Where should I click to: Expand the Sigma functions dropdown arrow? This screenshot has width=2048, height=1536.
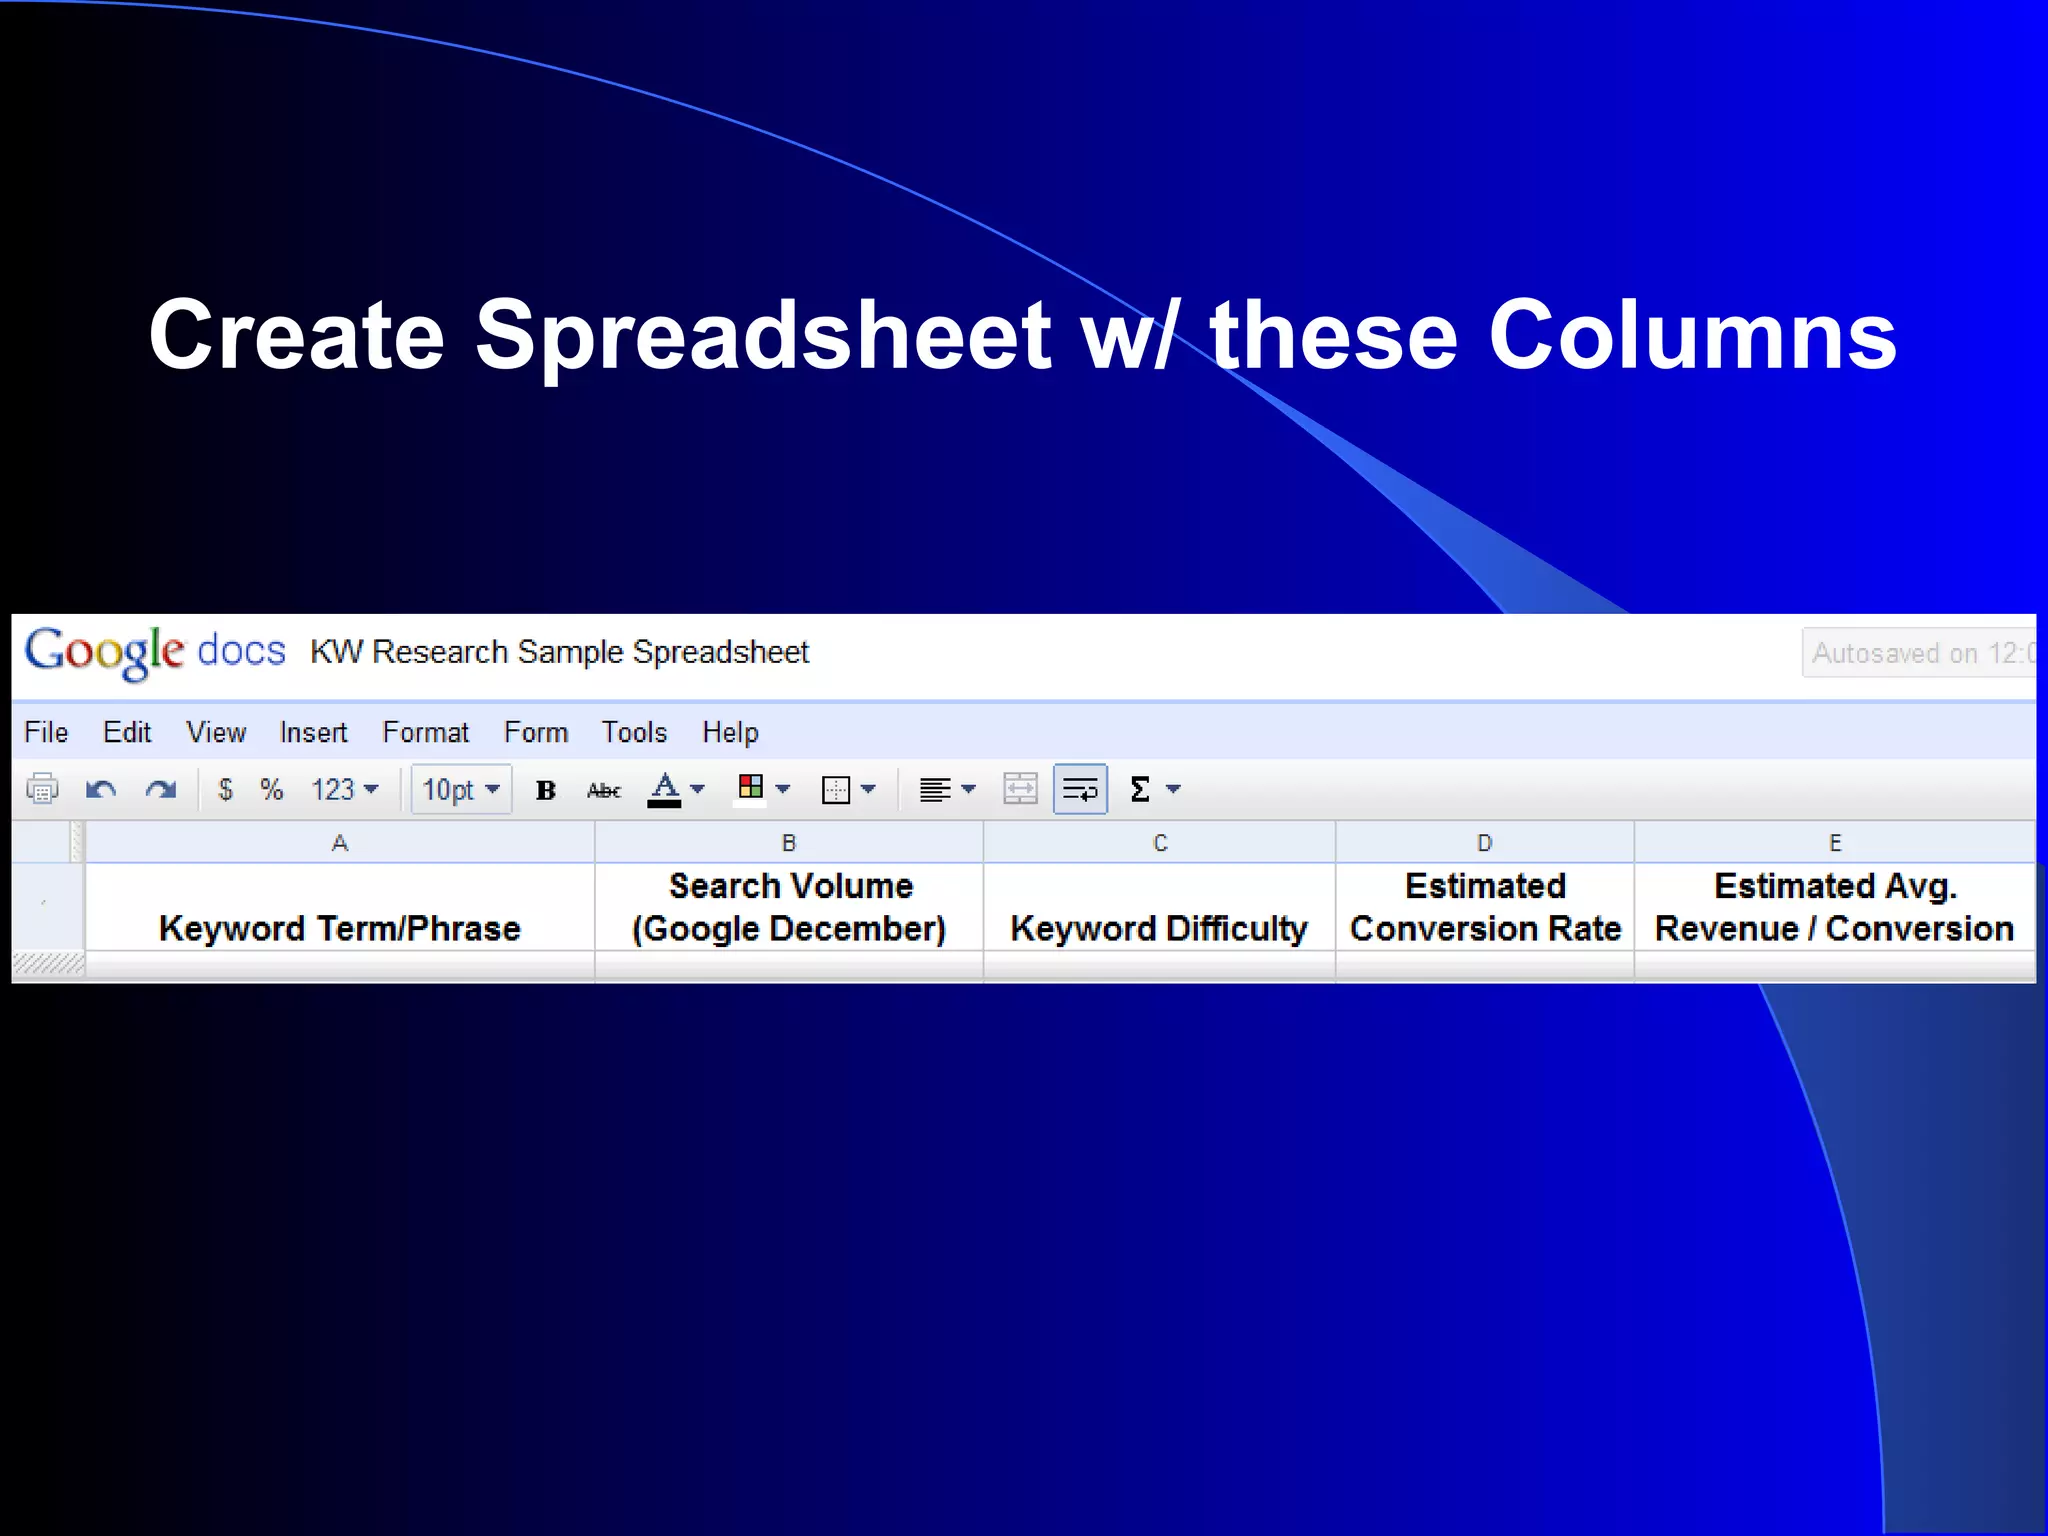(x=1174, y=789)
